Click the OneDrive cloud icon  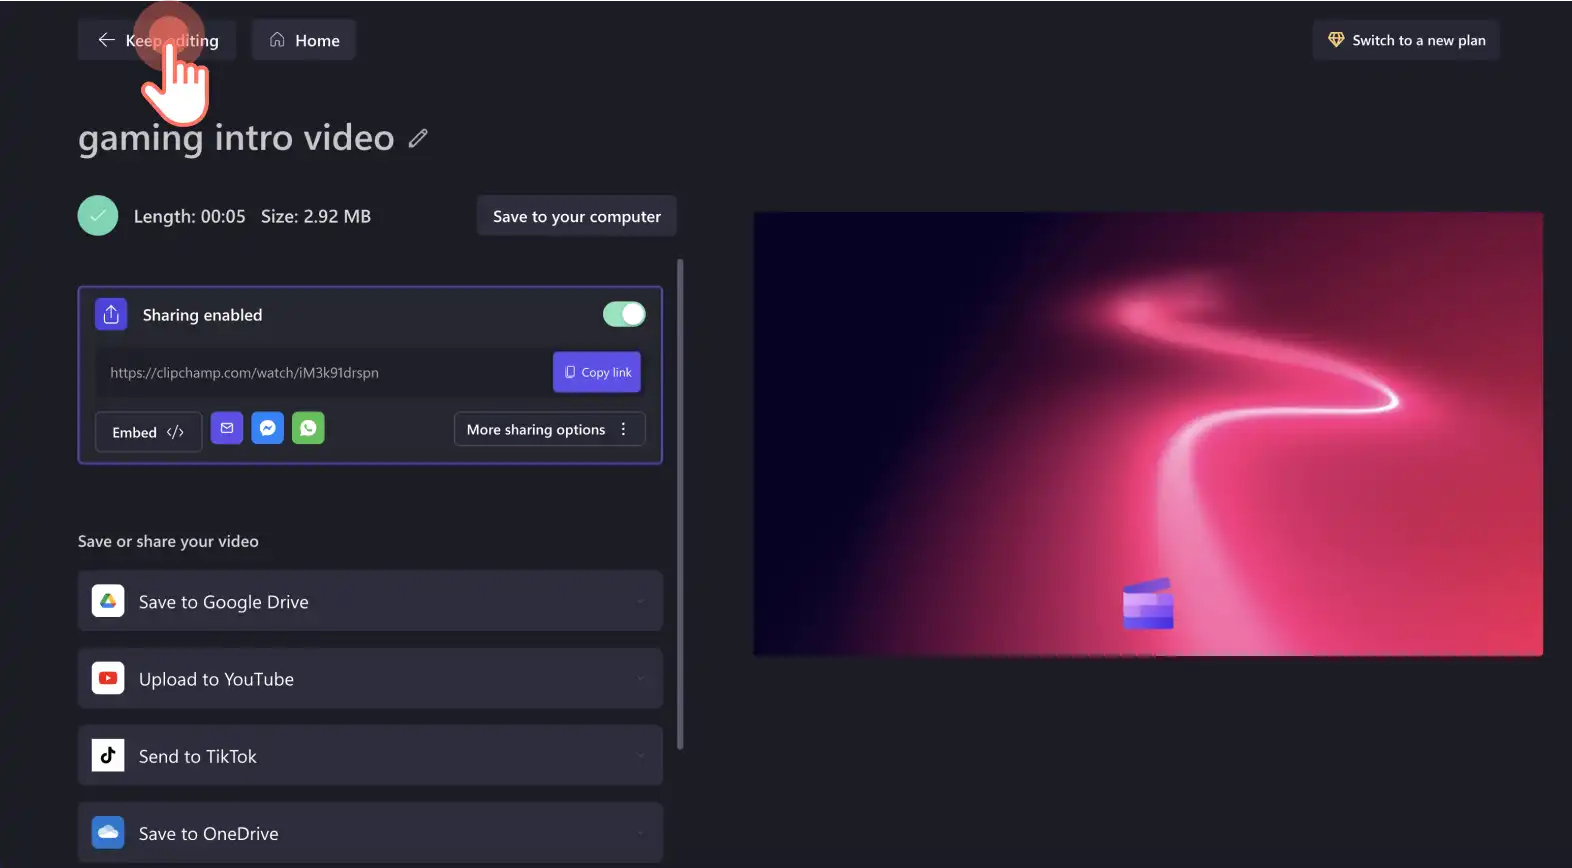point(108,832)
